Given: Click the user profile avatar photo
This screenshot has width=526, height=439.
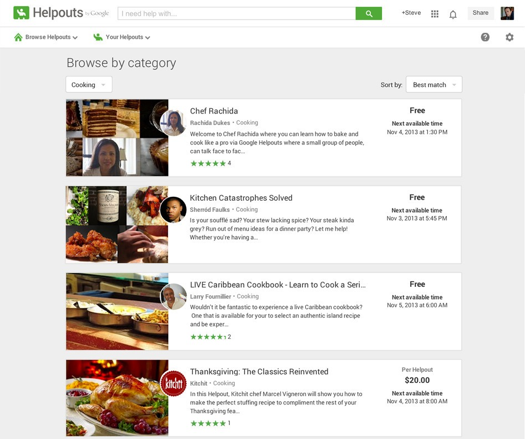Looking at the screenshot, I should (507, 13).
